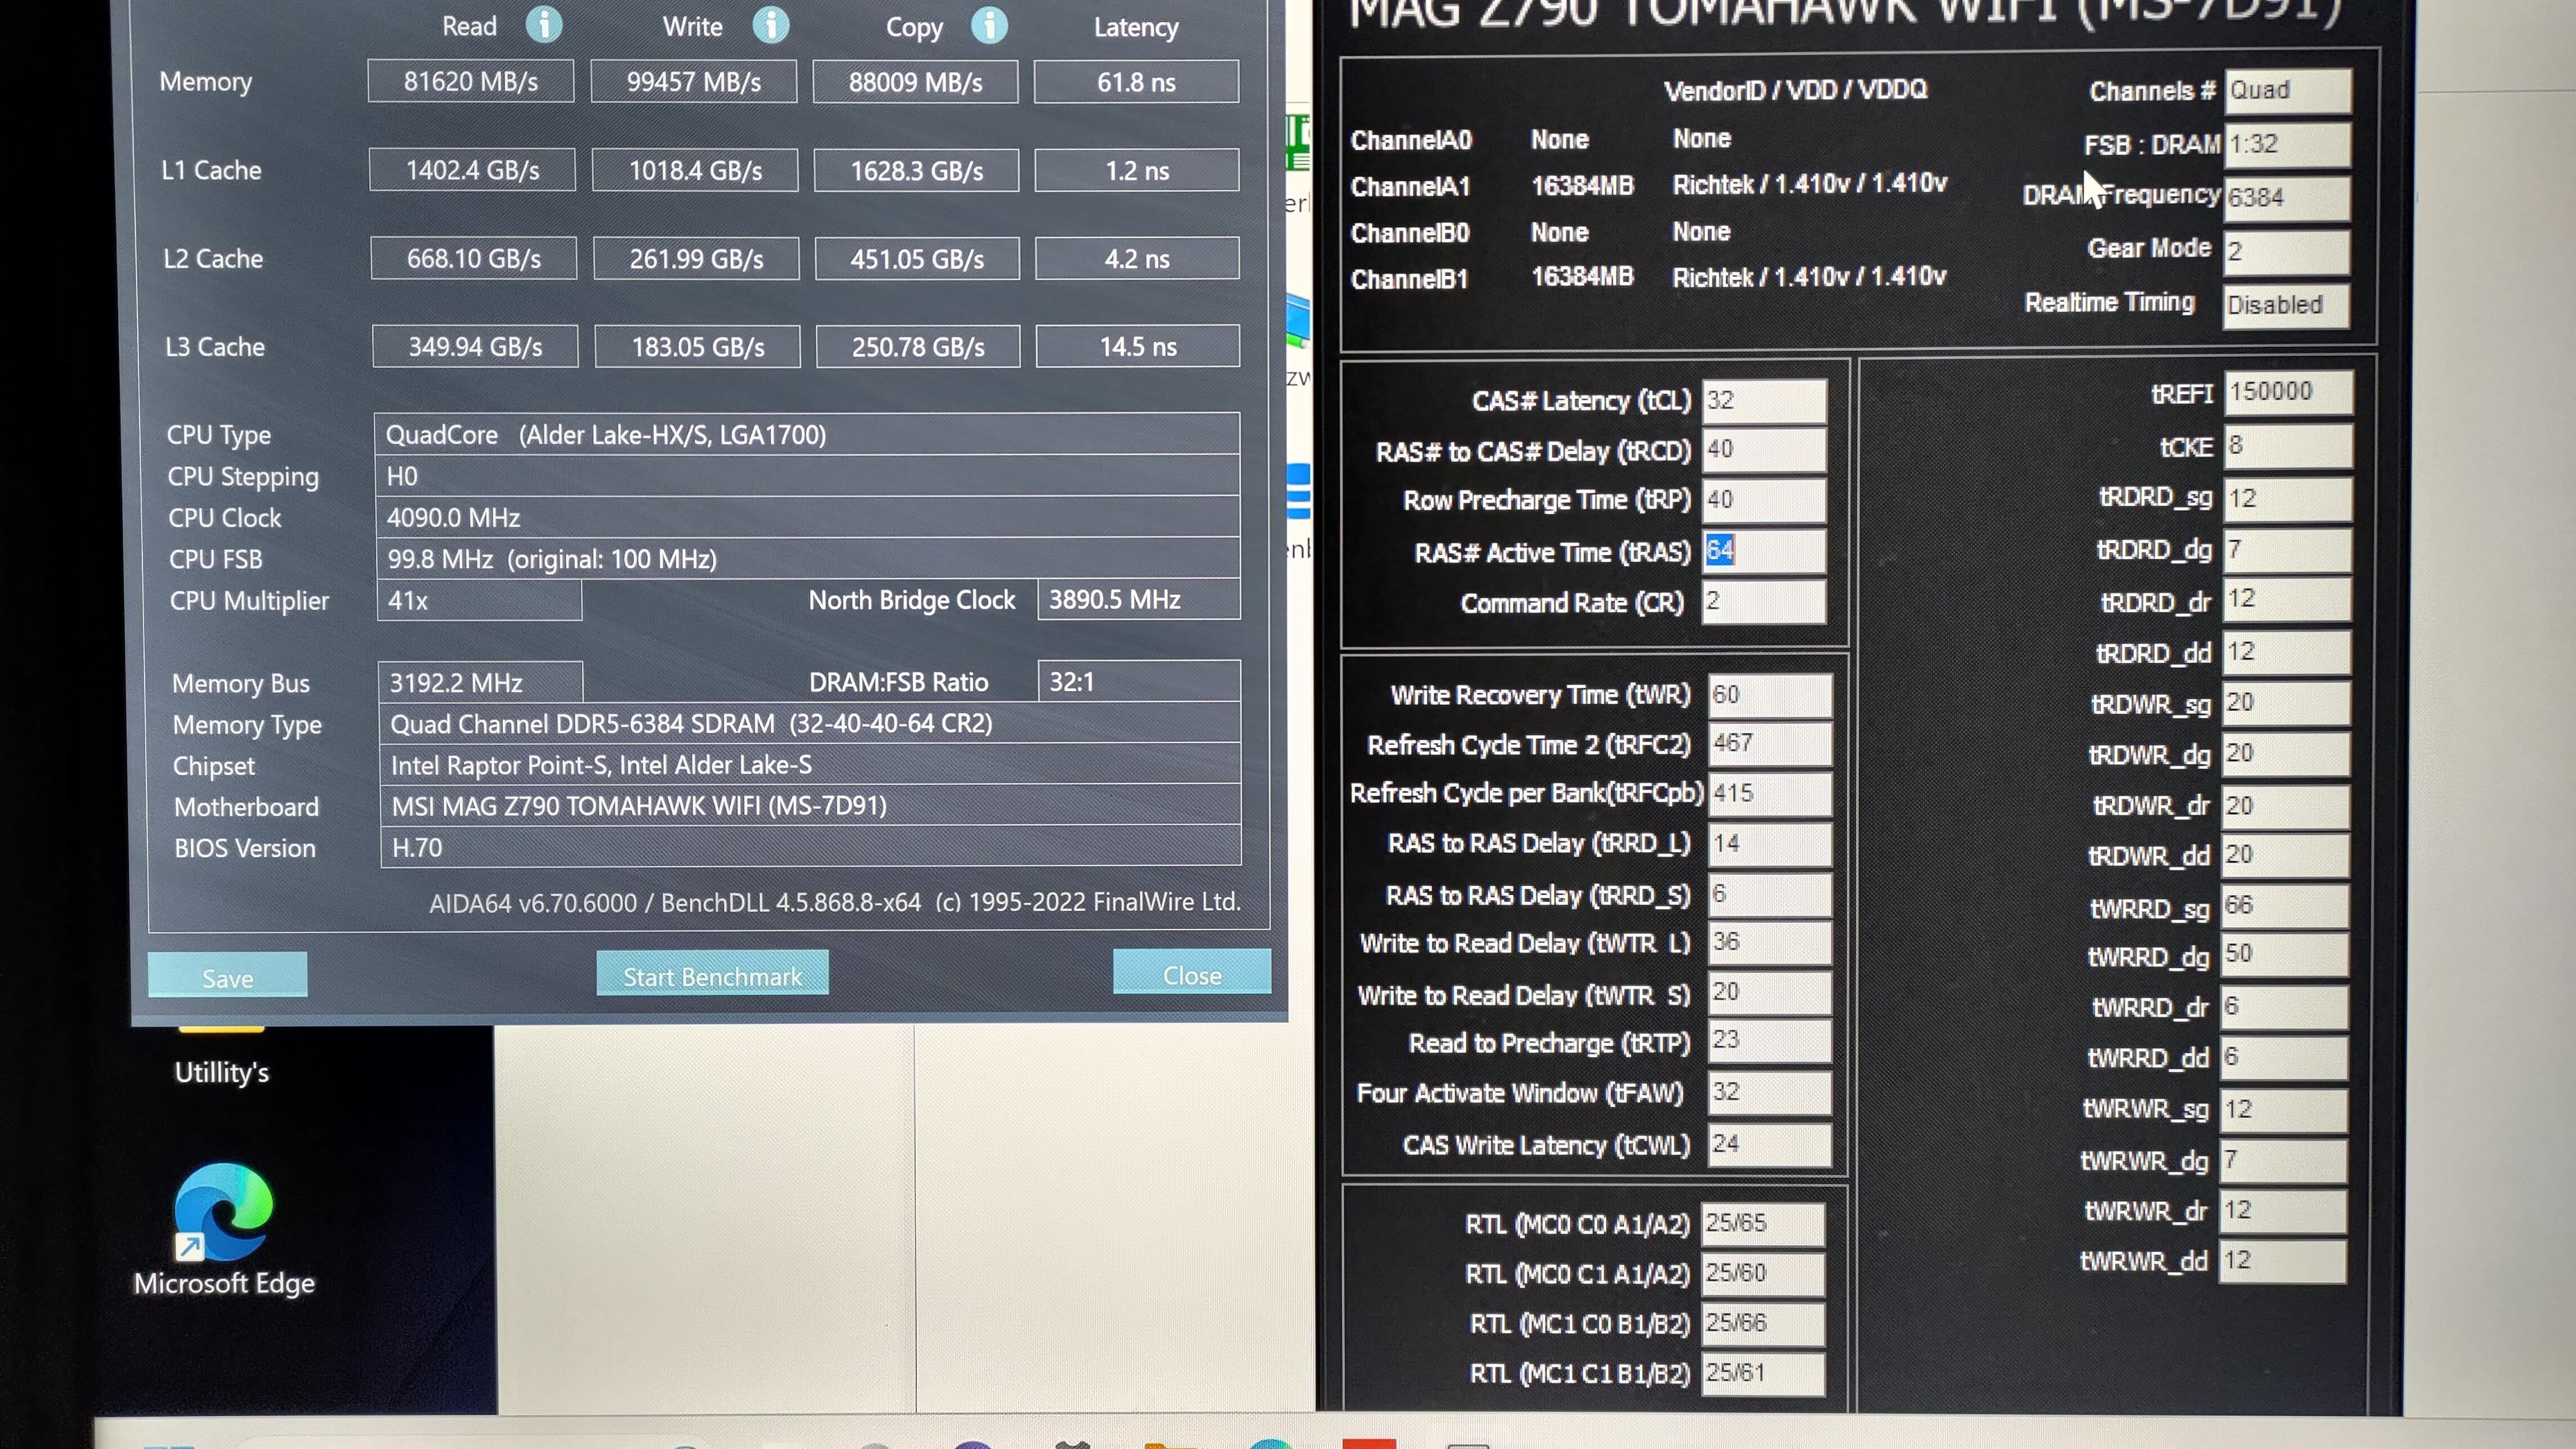Viewport: 2576px width, 1449px height.
Task: Click ChannelA1 vendor Richtek voltage text
Action: 1809,184
